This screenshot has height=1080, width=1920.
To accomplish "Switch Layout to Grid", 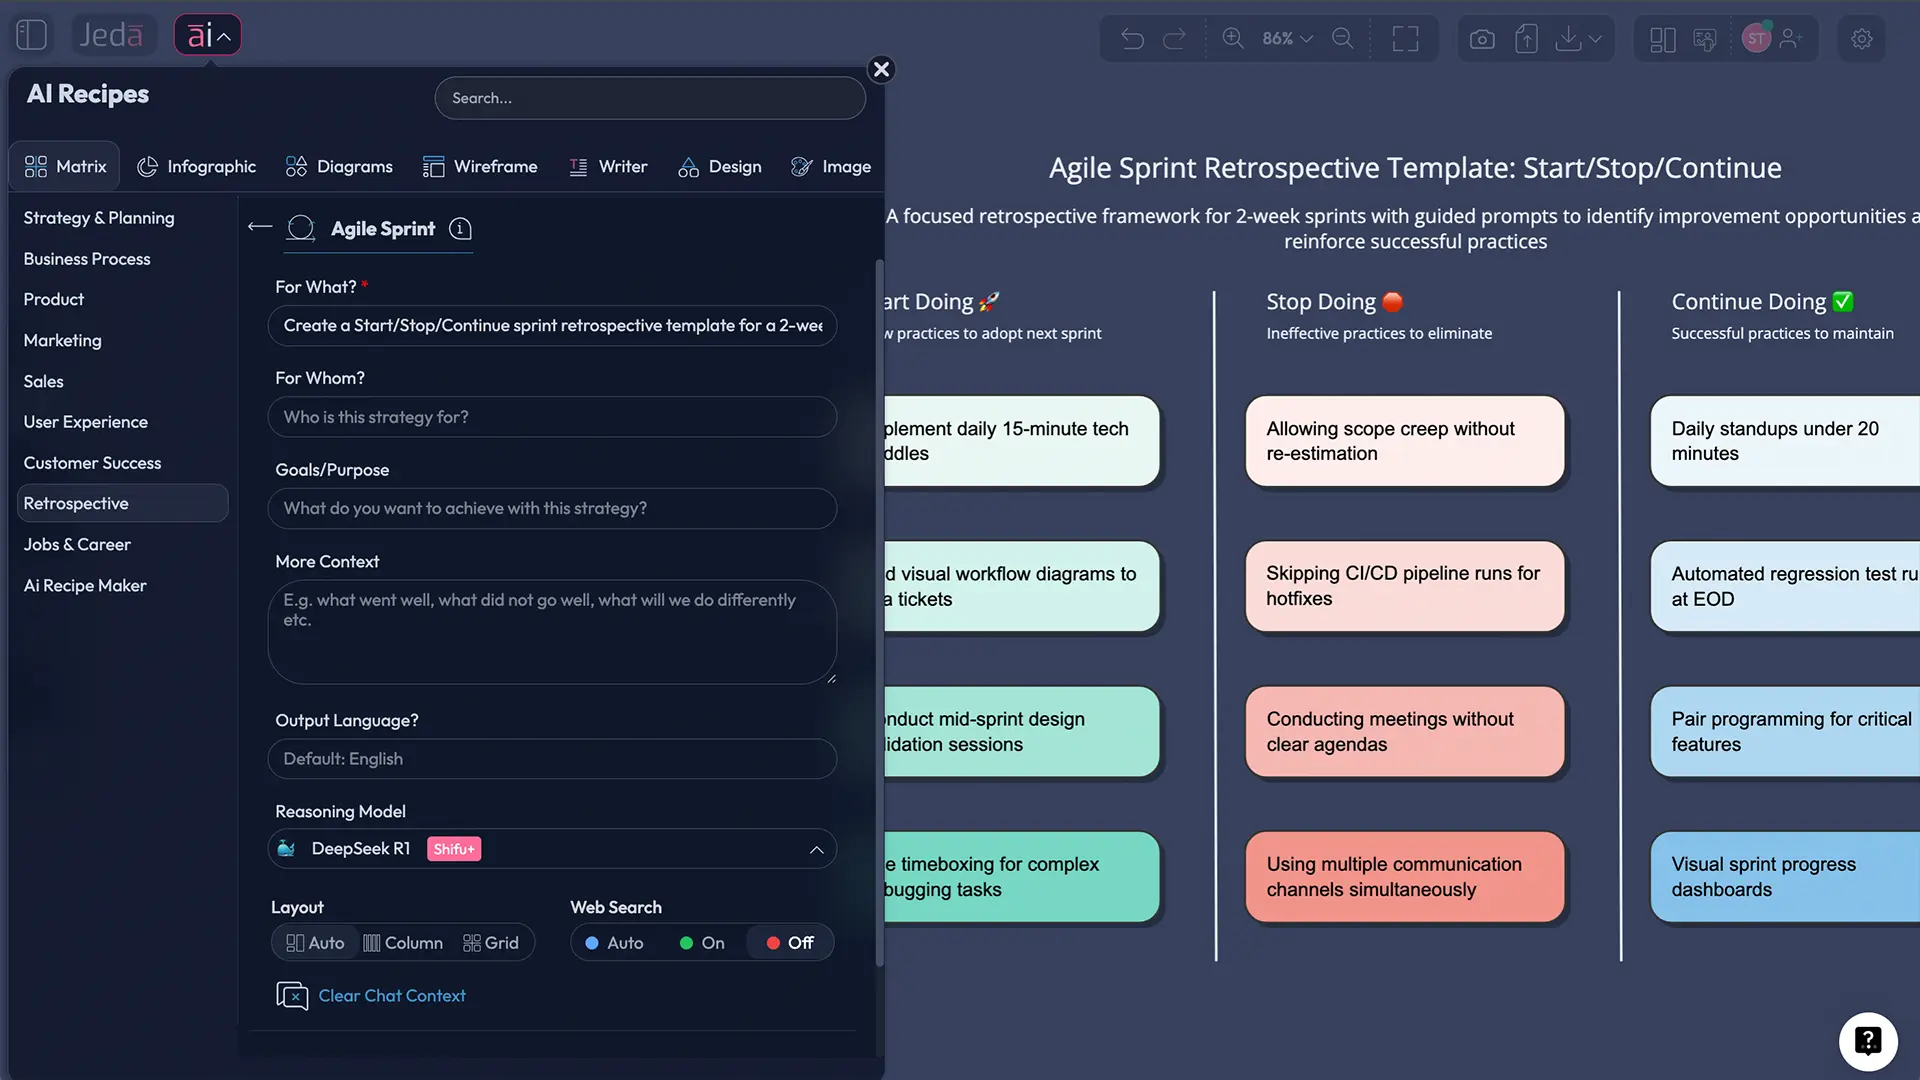I will 491,942.
